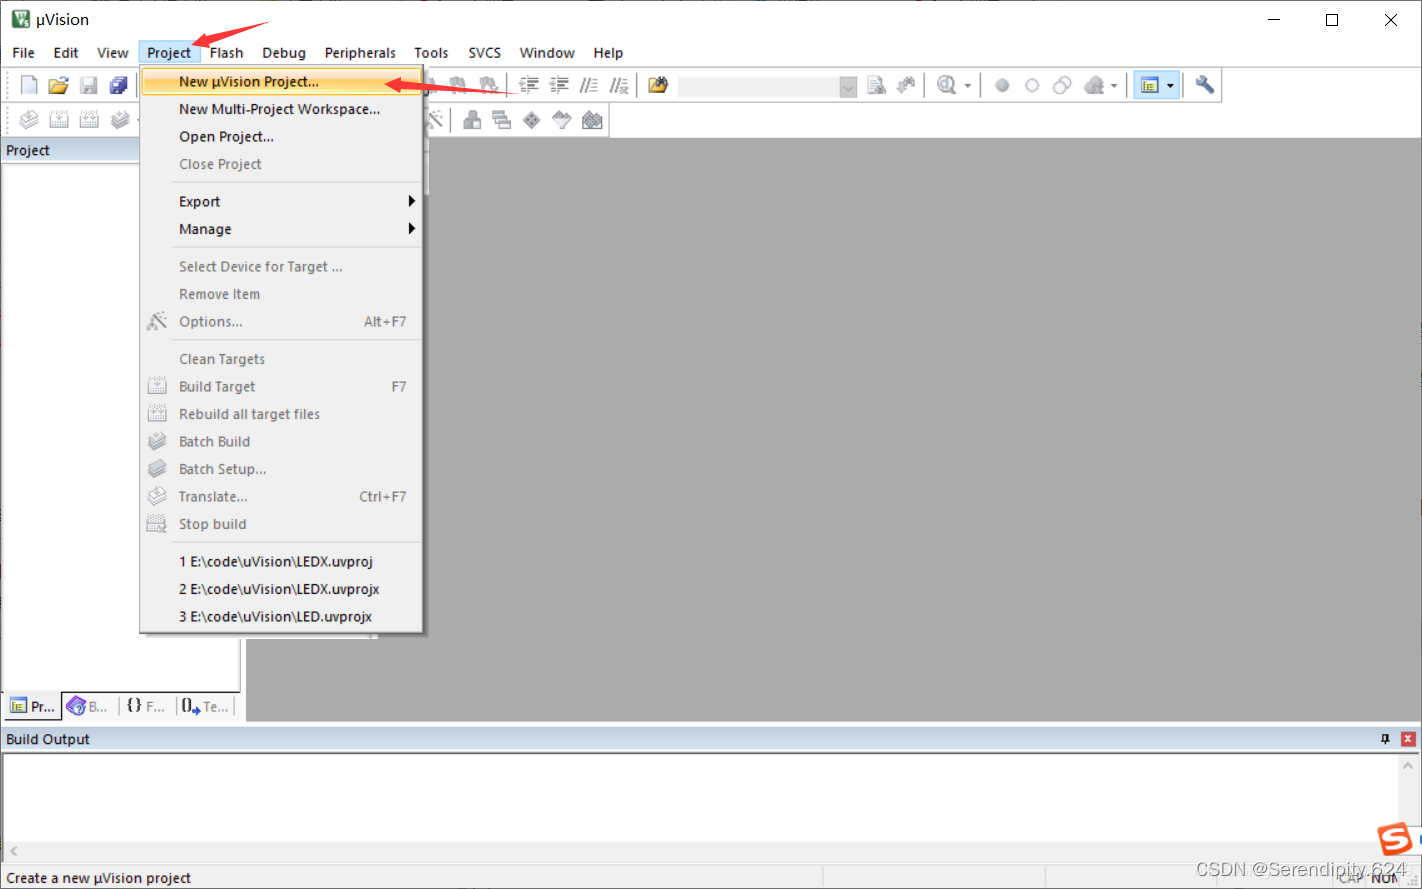The width and height of the screenshot is (1422, 889).
Task: Switch to the Functions ({} F...) tab
Action: [146, 706]
